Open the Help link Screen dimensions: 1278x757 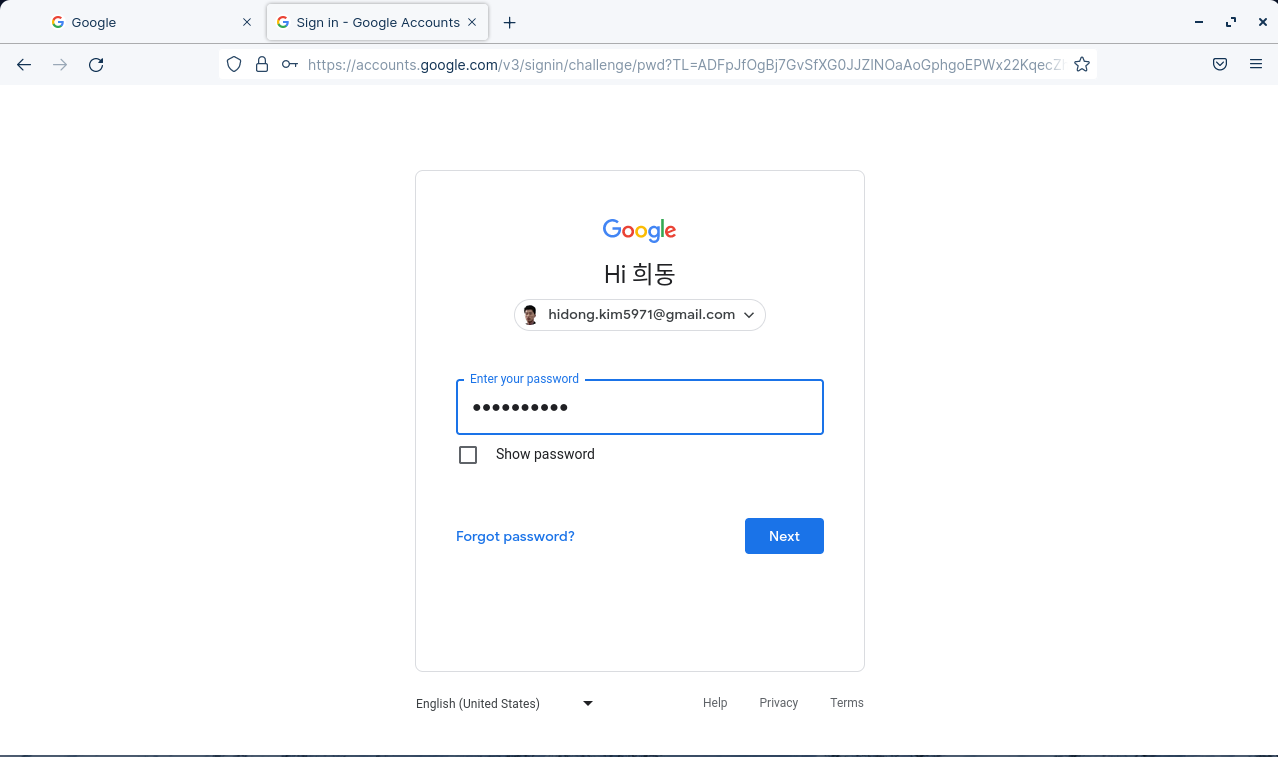715,703
